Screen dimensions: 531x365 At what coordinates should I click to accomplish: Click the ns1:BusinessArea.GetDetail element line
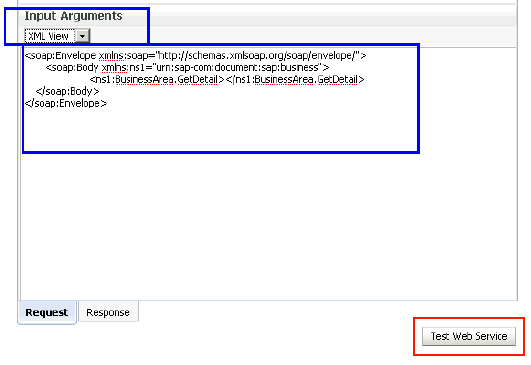227,80
